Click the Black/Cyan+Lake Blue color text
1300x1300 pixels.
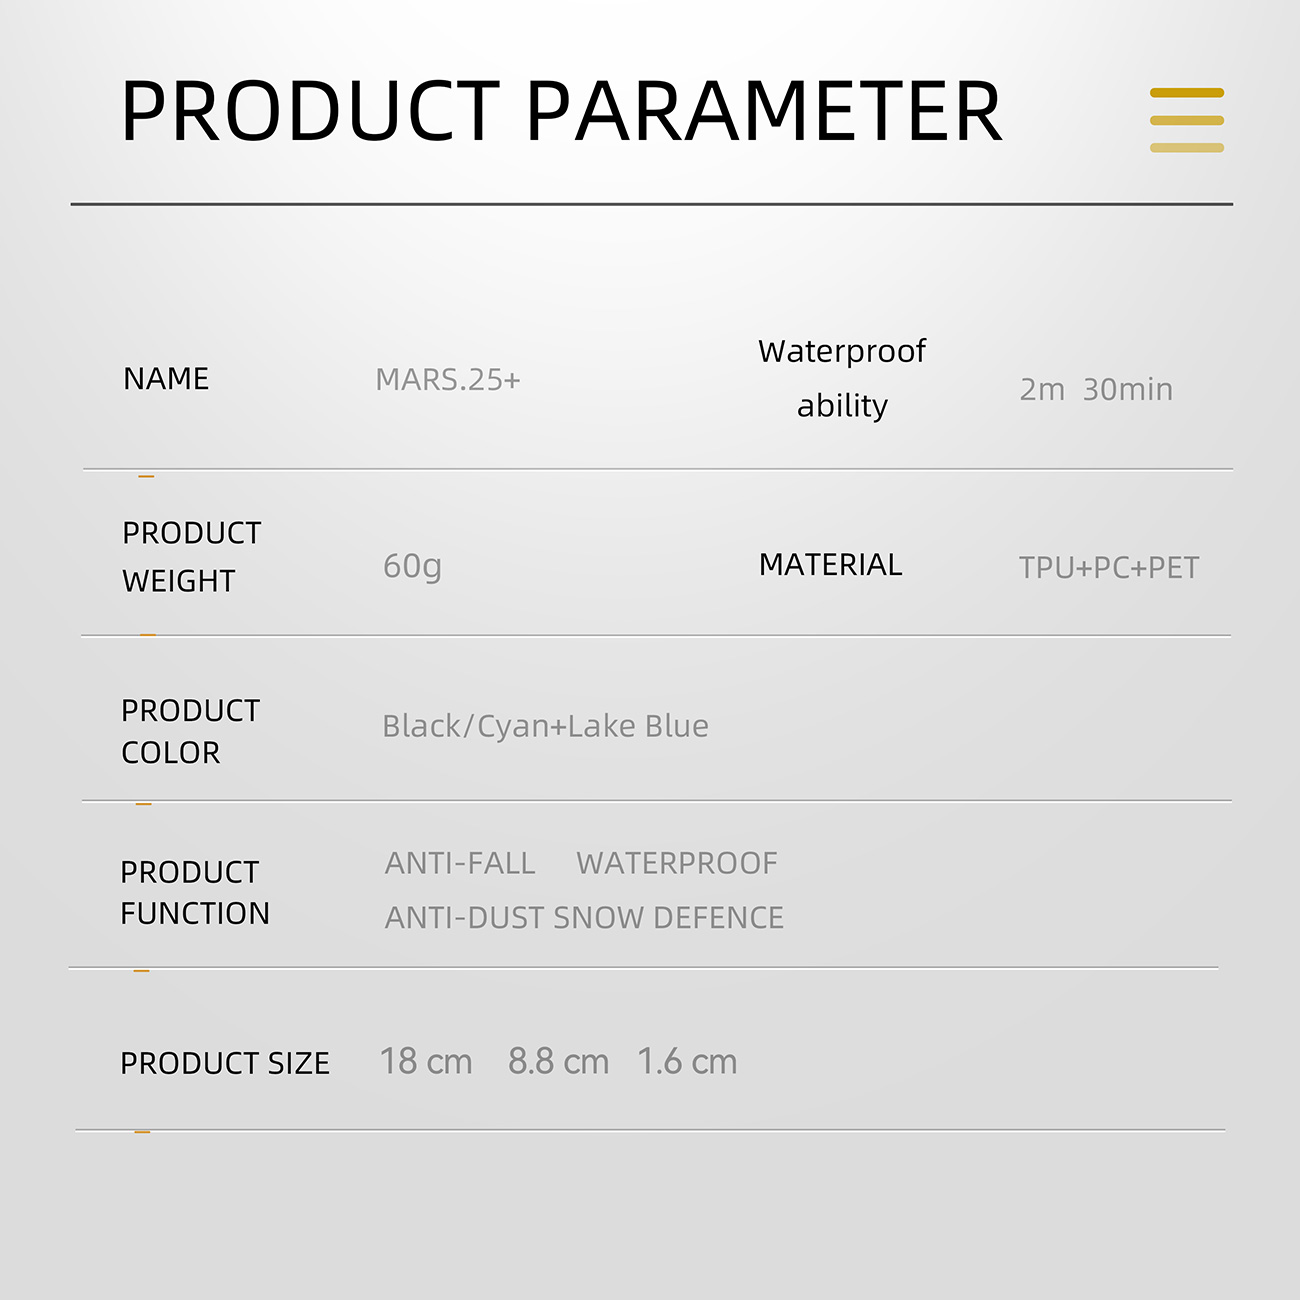coord(545,726)
